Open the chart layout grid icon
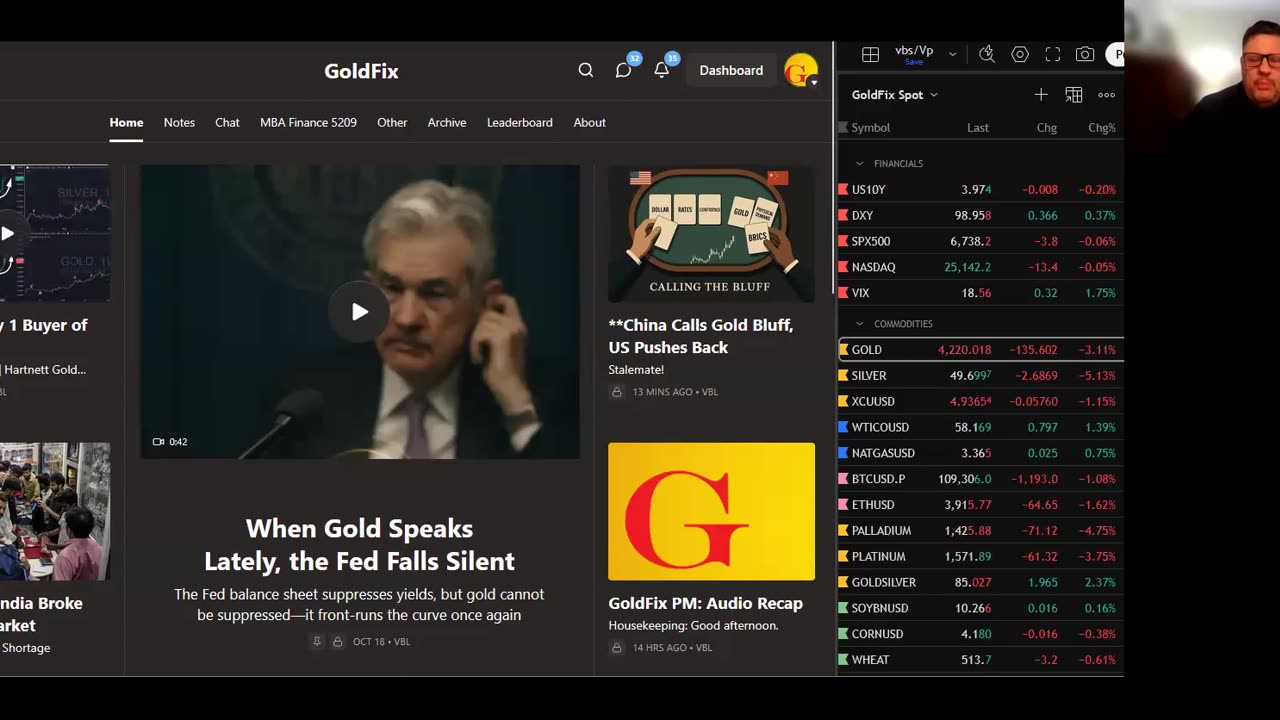1280x720 pixels. coord(871,55)
